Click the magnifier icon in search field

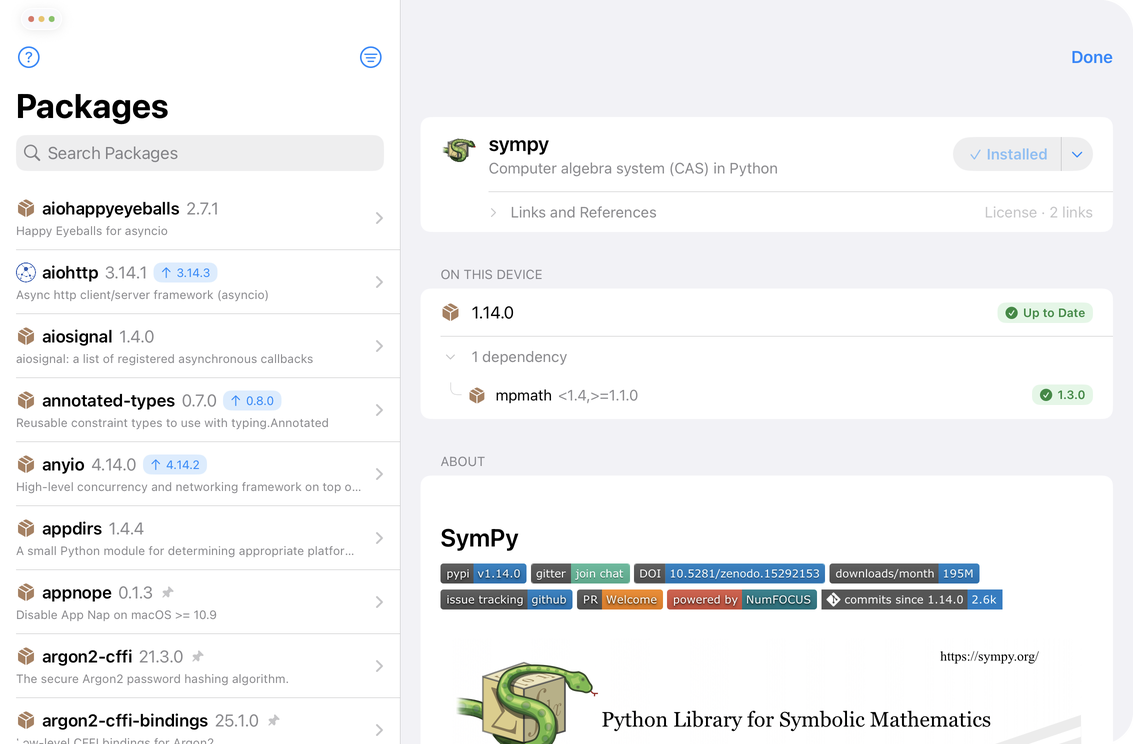click(x=32, y=153)
